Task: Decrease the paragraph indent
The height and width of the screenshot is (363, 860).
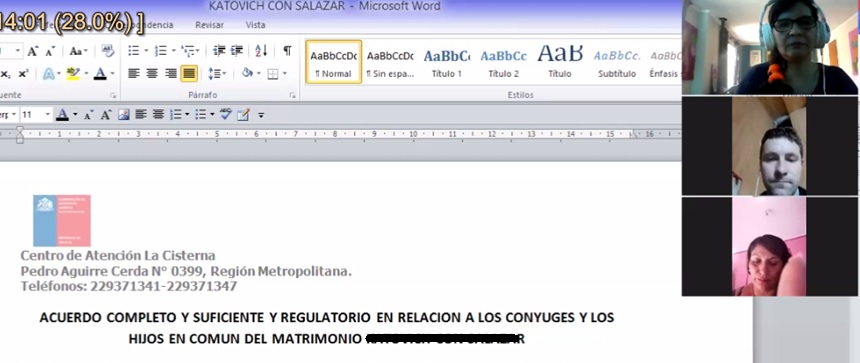Action: (x=219, y=51)
